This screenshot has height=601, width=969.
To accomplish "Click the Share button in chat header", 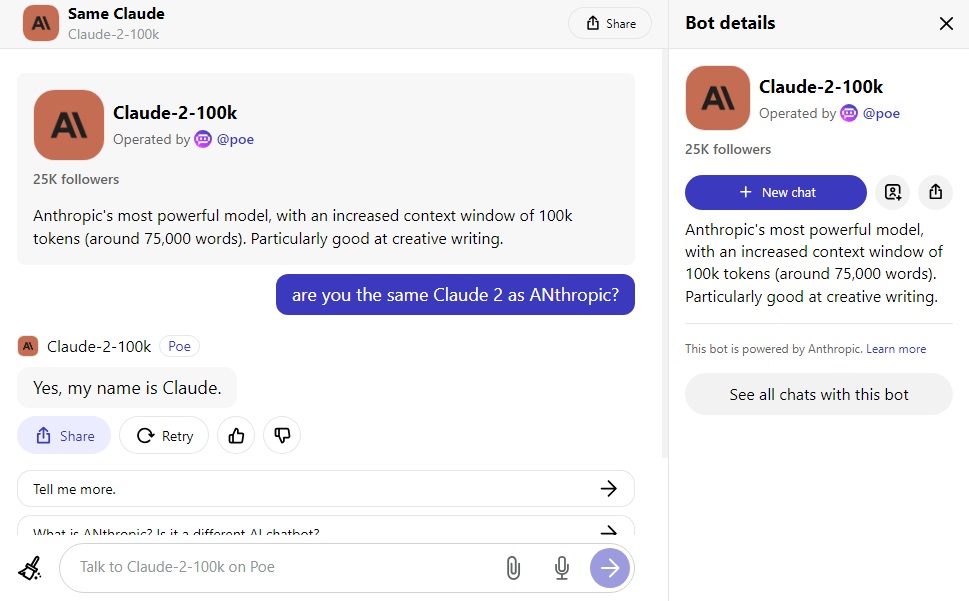I will pyautogui.click(x=610, y=23).
